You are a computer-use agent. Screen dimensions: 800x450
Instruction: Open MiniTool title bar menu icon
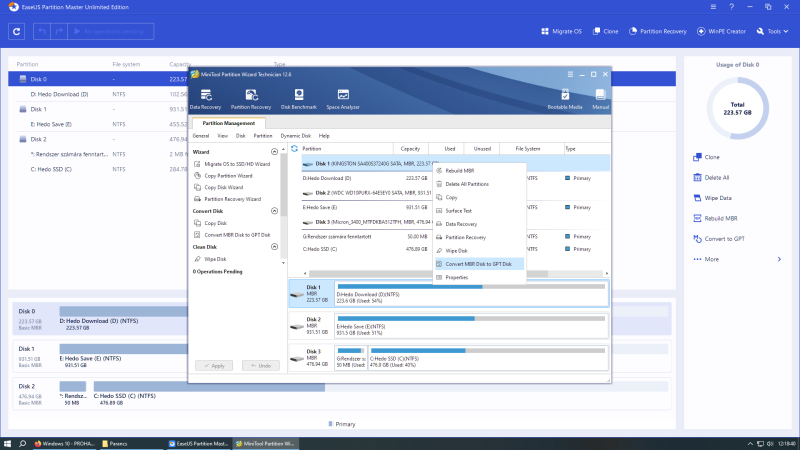tap(570, 74)
